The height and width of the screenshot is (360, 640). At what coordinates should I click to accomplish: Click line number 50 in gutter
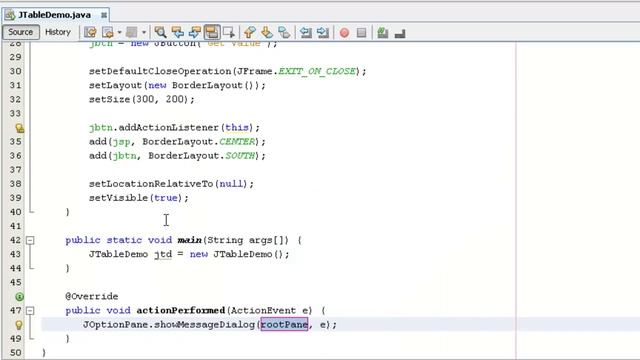pos(16,353)
